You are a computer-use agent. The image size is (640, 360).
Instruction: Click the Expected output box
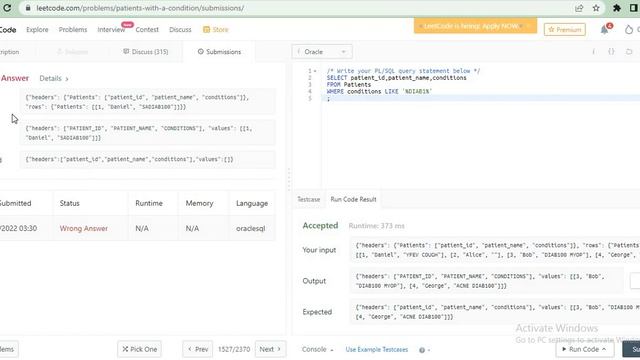(495, 312)
